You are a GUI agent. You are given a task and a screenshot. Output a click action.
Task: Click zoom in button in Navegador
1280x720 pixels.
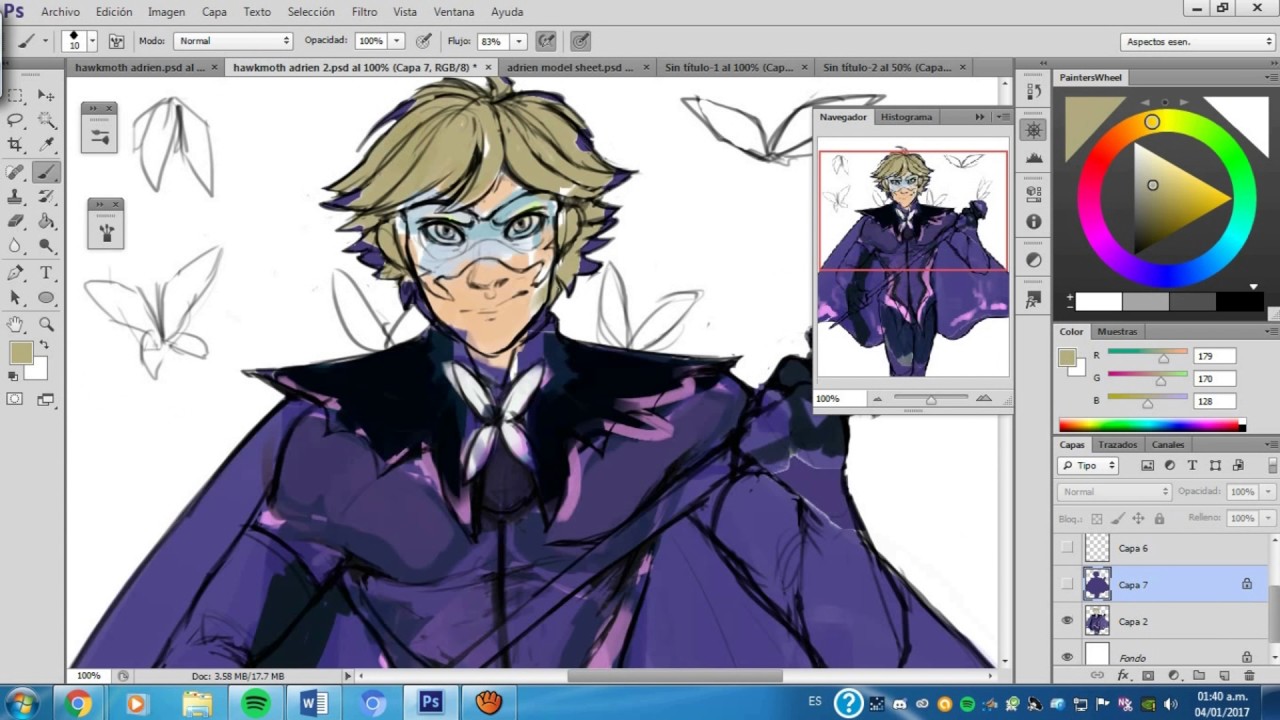(x=984, y=398)
